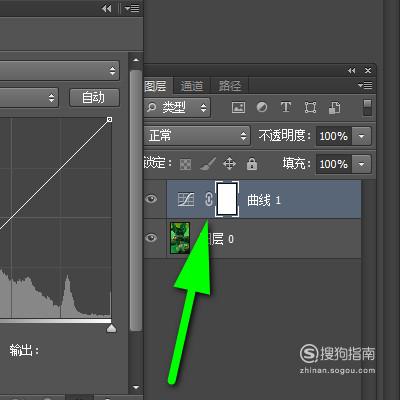Screen dimensions: 400x400
Task: Select the 图层 0 image thumbnail
Action: click(x=180, y=238)
